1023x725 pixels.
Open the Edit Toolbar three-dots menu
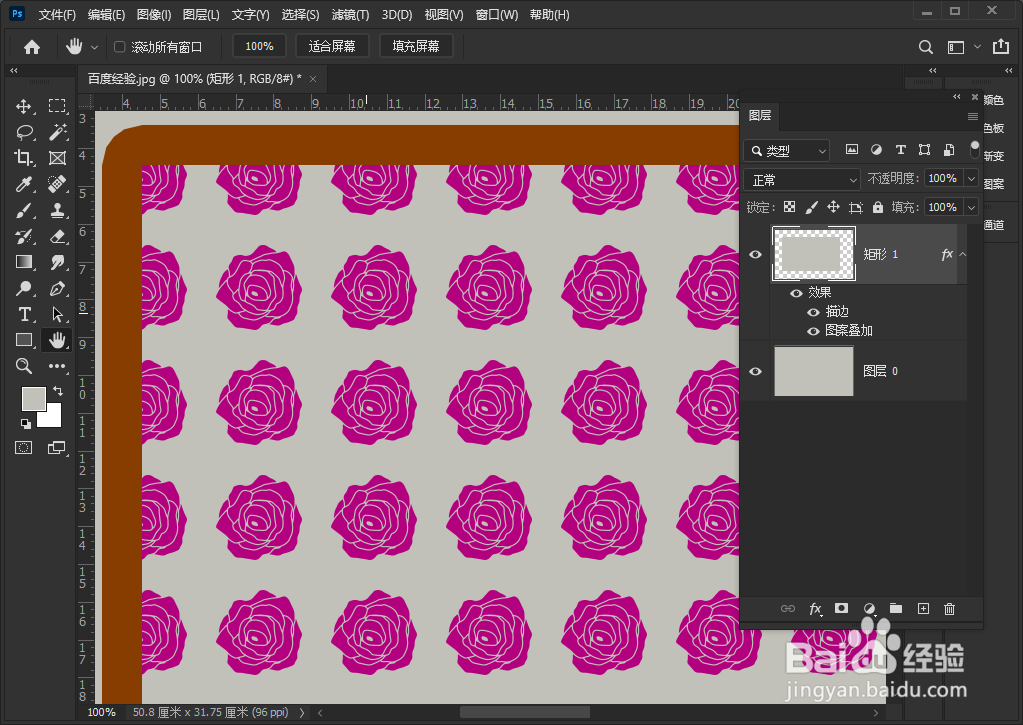tap(57, 366)
